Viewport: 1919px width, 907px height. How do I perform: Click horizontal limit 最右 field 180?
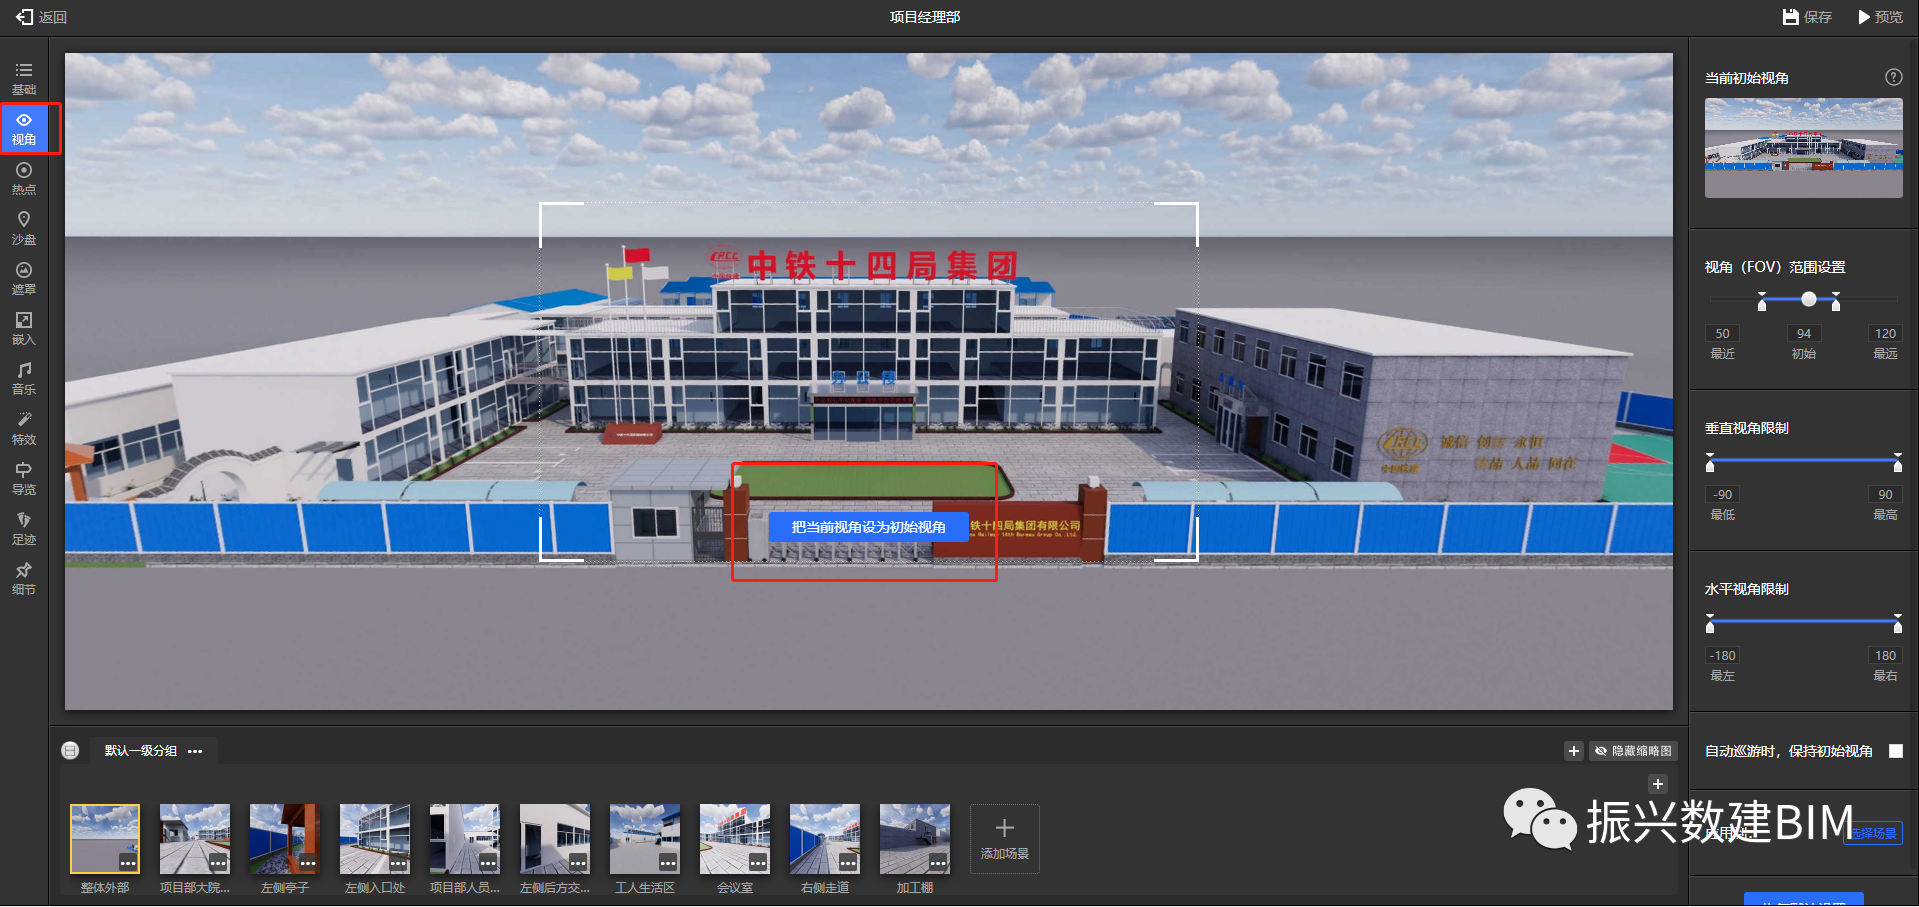[1885, 656]
